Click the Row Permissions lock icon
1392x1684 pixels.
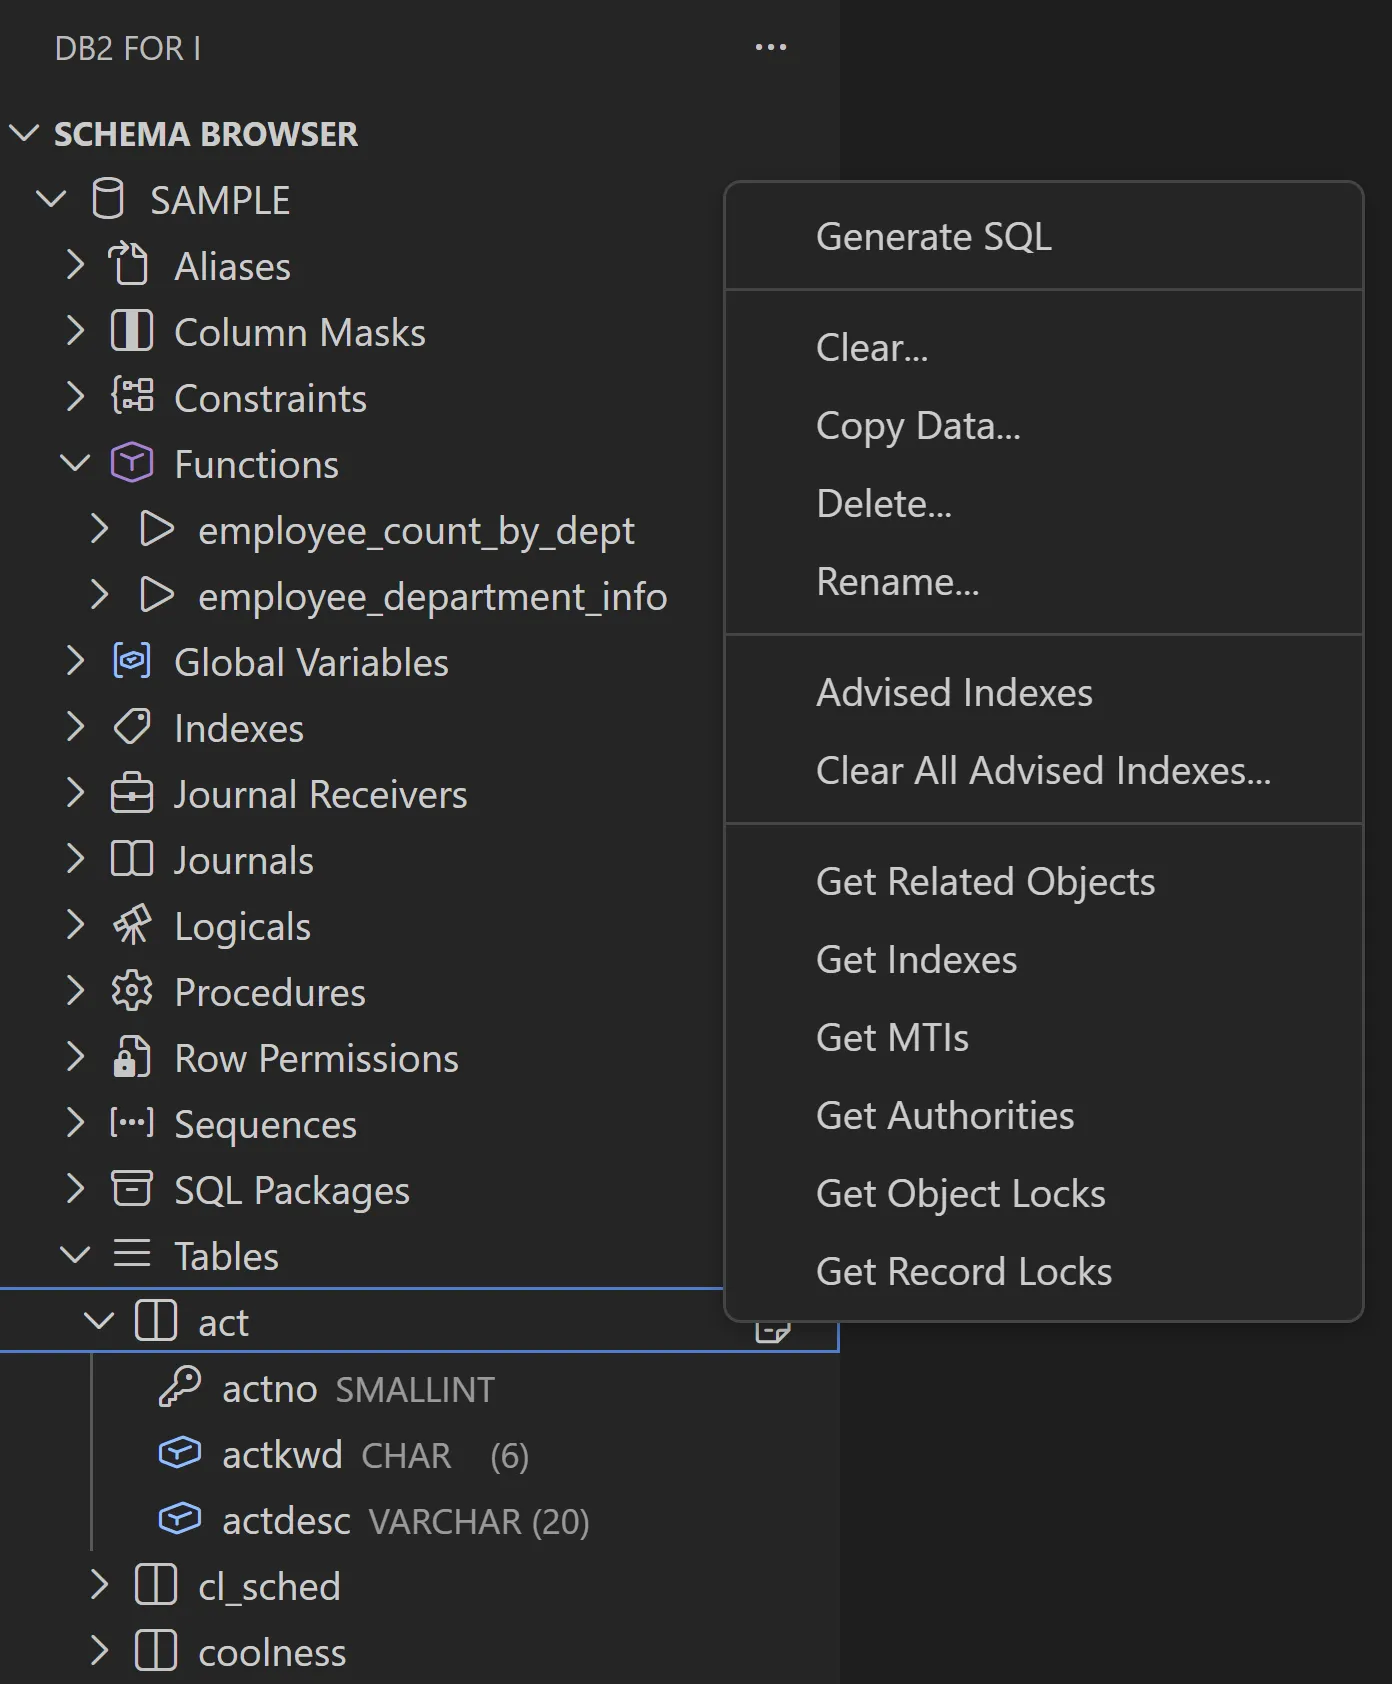[132, 1058]
